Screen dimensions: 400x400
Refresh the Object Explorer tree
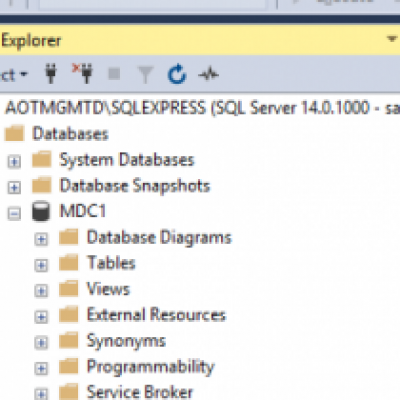point(177,74)
